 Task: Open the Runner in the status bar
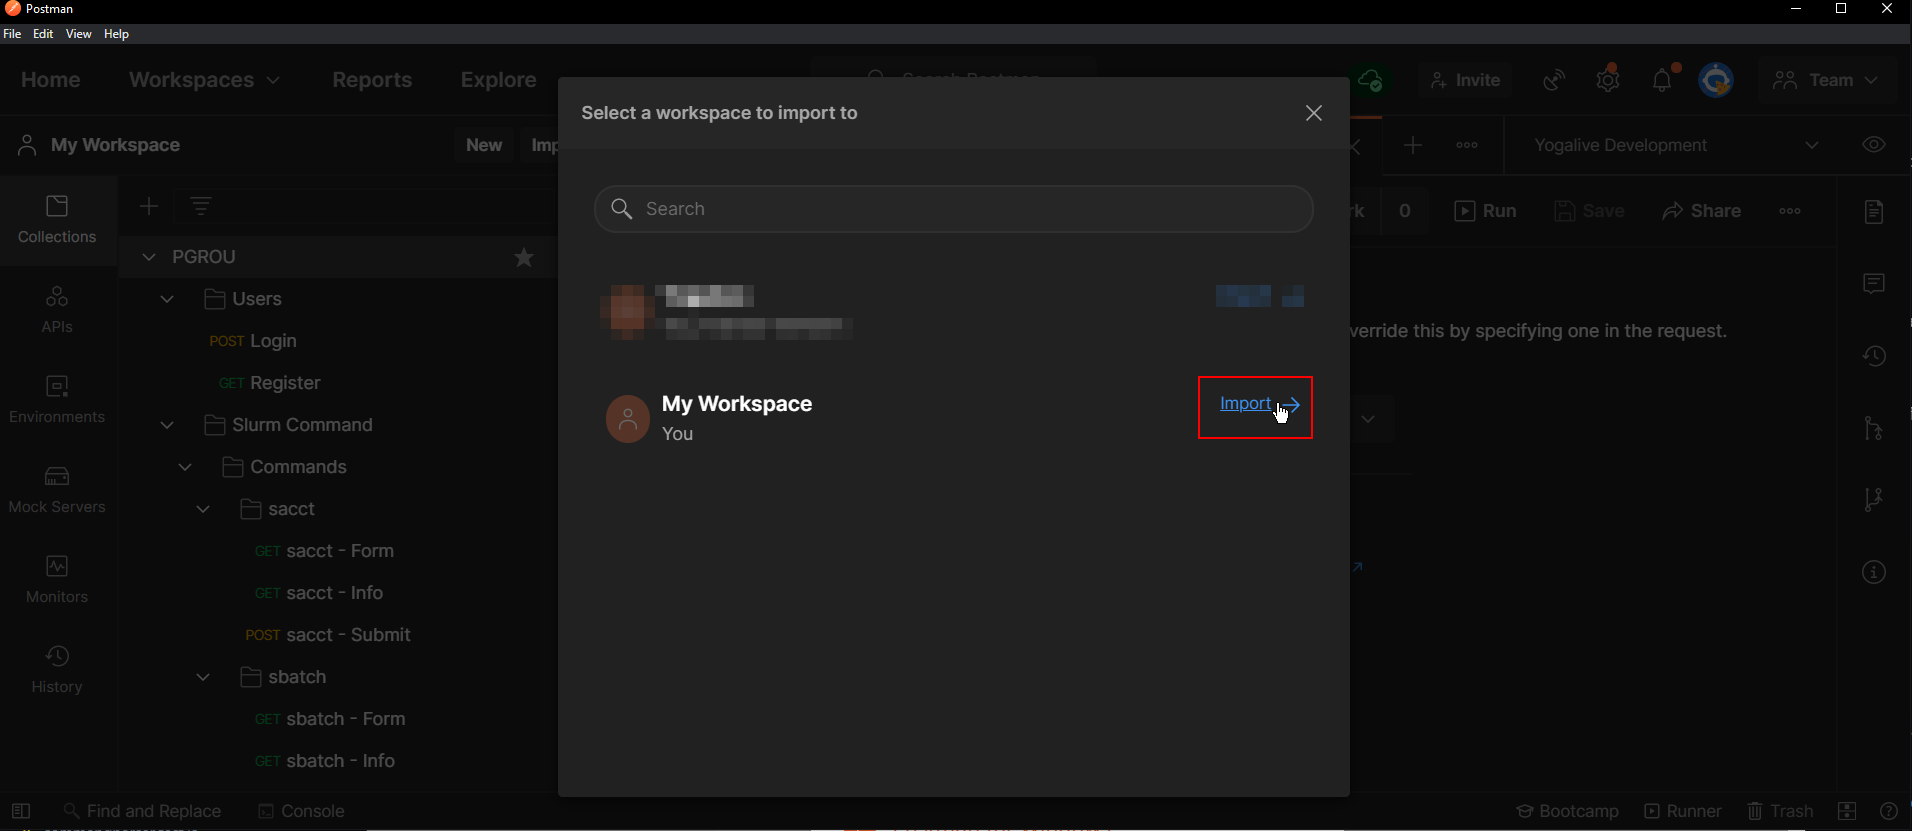click(1683, 811)
